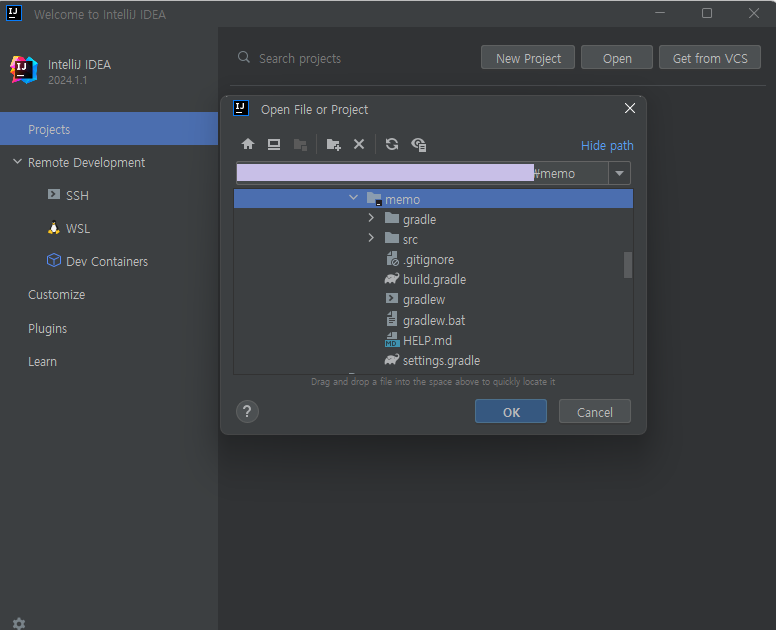Open the help question mark button
776x630 pixels.
pyautogui.click(x=247, y=411)
